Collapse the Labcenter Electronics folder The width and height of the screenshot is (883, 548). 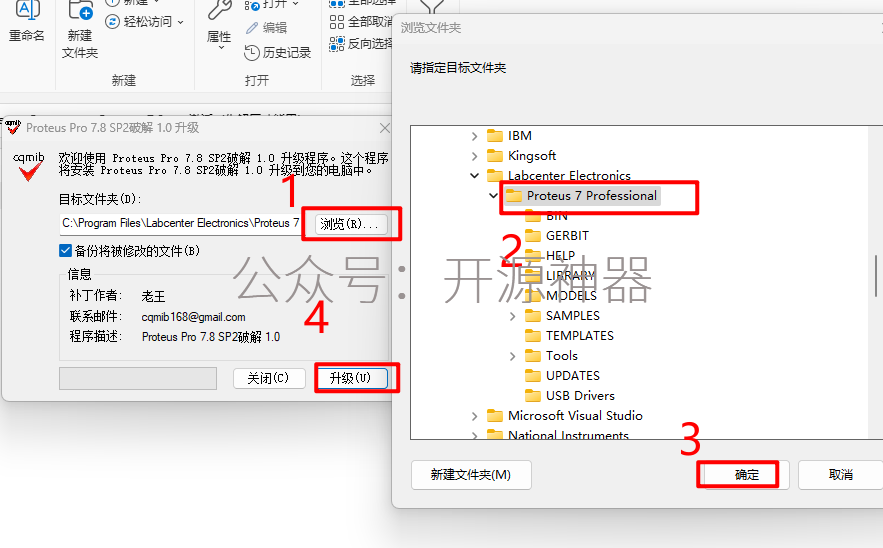[474, 176]
